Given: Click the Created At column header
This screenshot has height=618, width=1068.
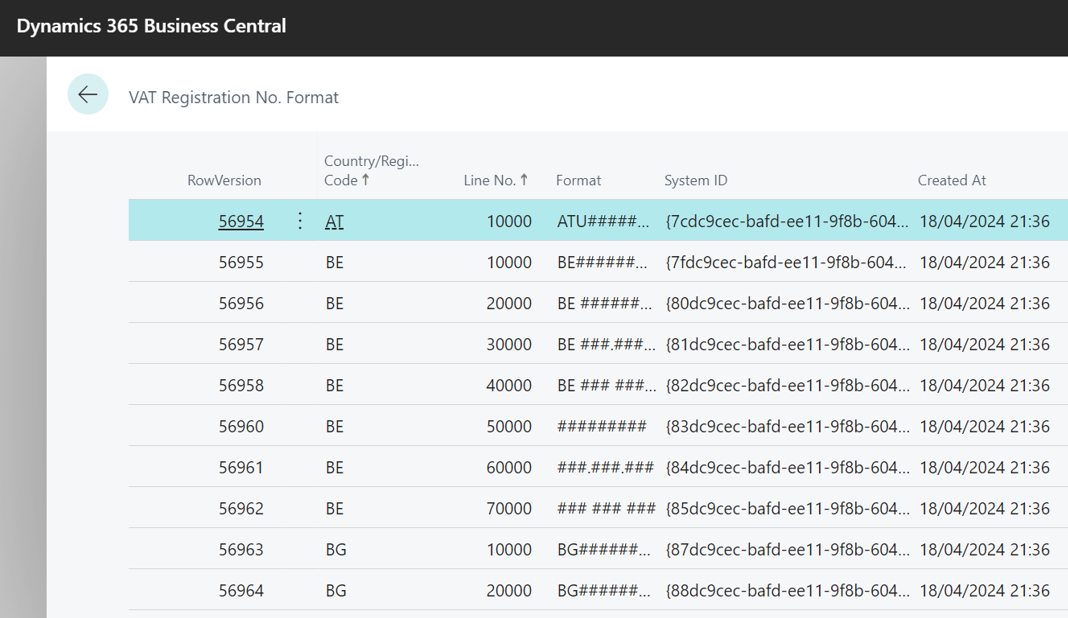Looking at the screenshot, I should (951, 180).
